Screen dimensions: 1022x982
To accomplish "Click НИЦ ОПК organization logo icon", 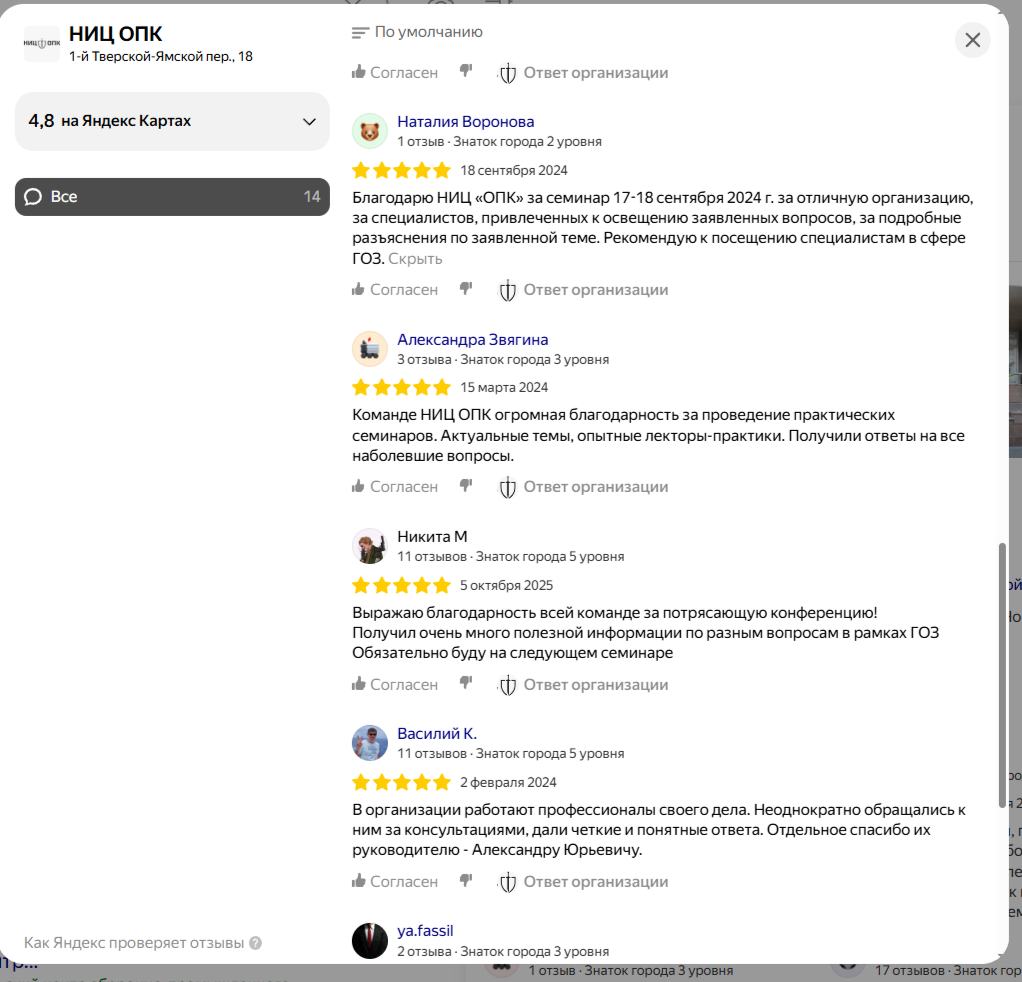I will point(42,44).
